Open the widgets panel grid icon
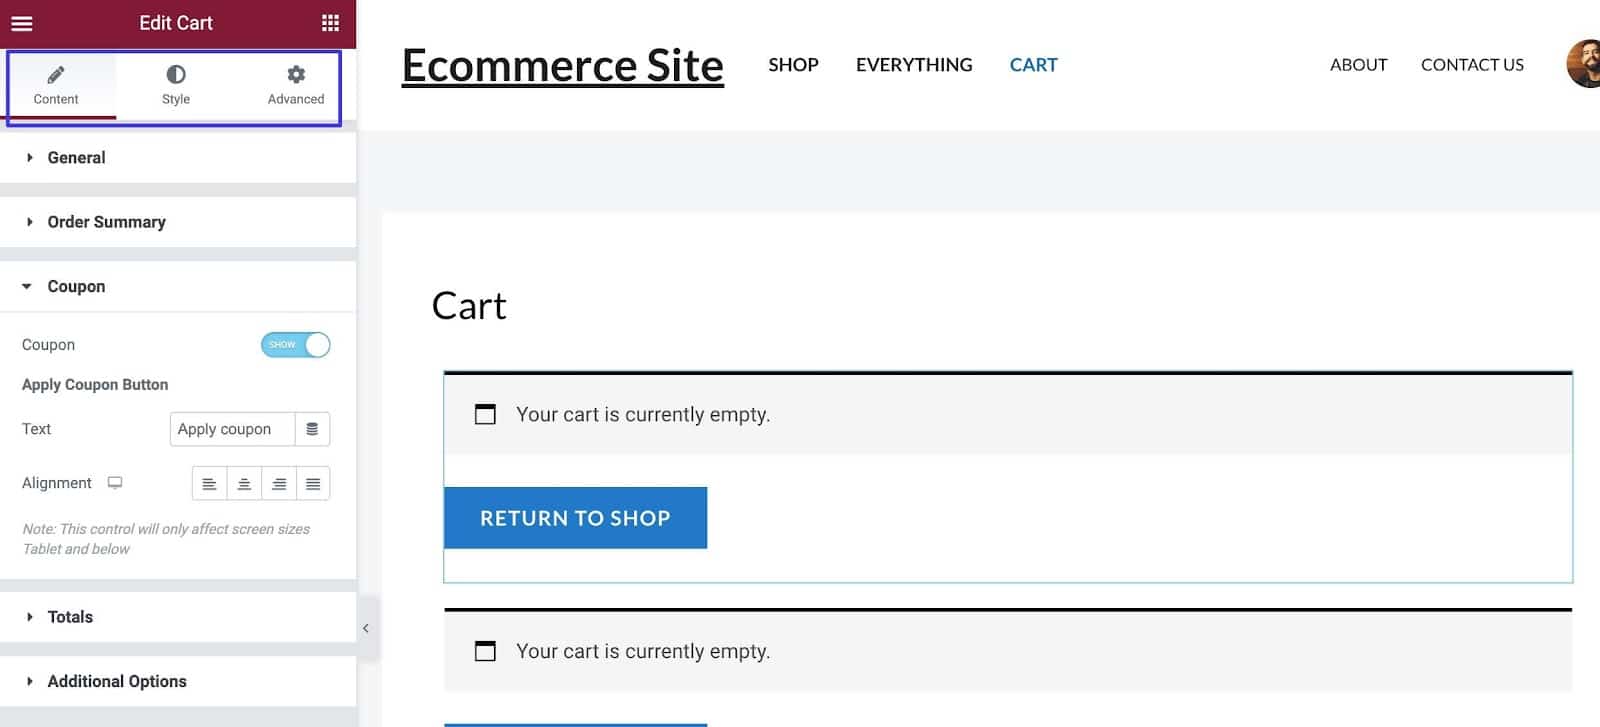Viewport: 1600px width, 727px height. coord(333,22)
